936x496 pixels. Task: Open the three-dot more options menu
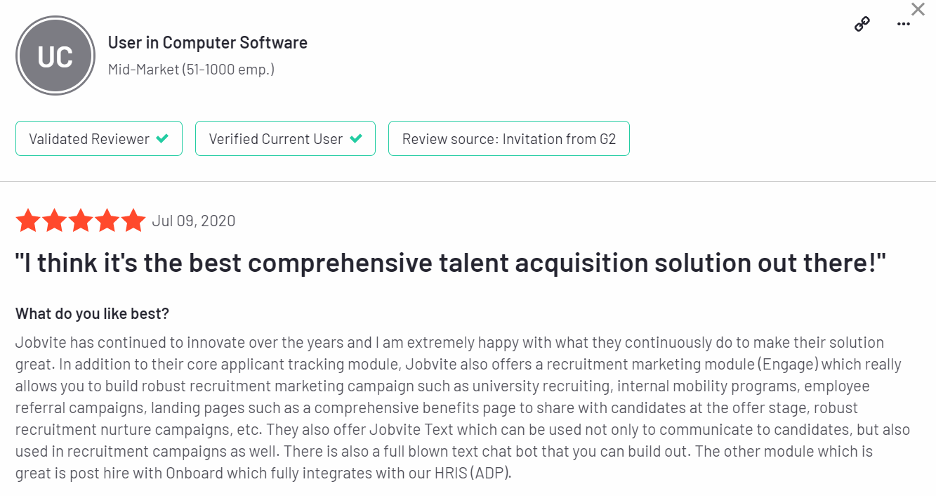point(903,24)
